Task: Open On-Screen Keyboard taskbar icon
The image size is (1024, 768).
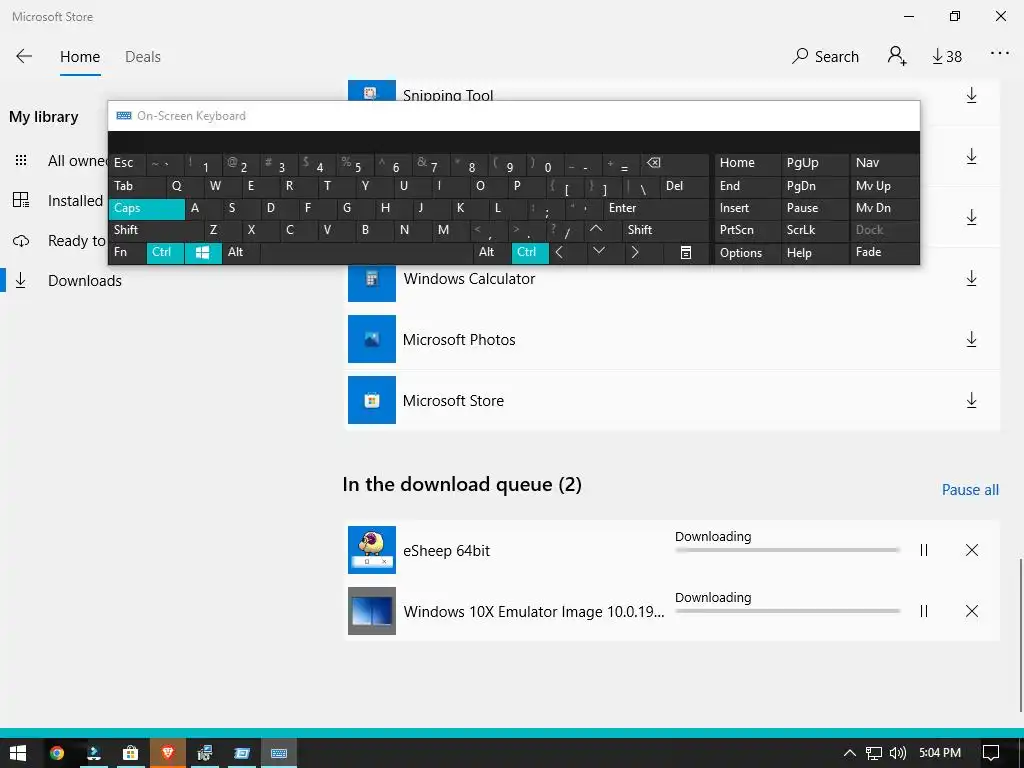Action: tap(279, 753)
